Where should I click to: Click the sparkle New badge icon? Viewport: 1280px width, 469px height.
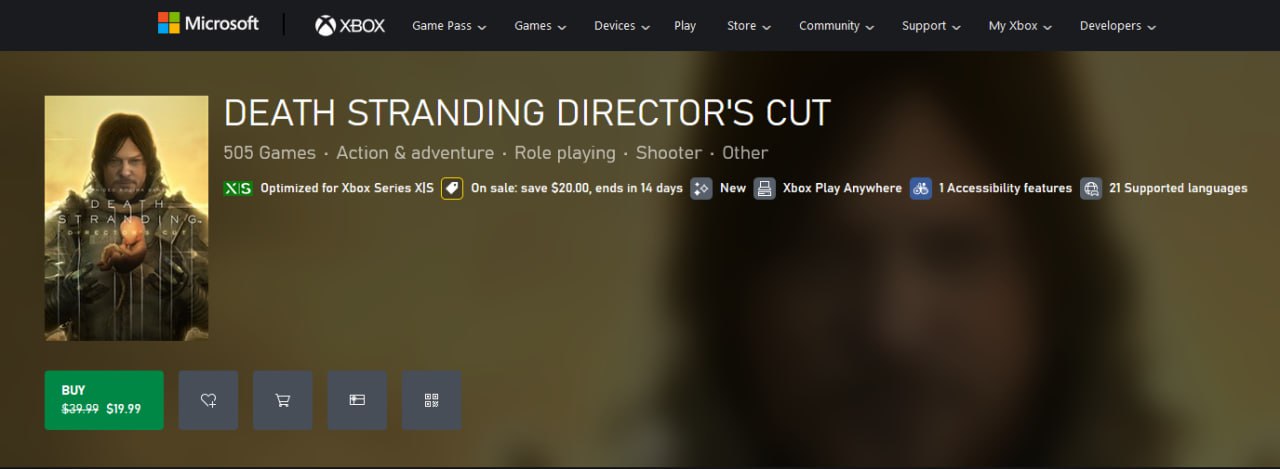click(x=702, y=188)
